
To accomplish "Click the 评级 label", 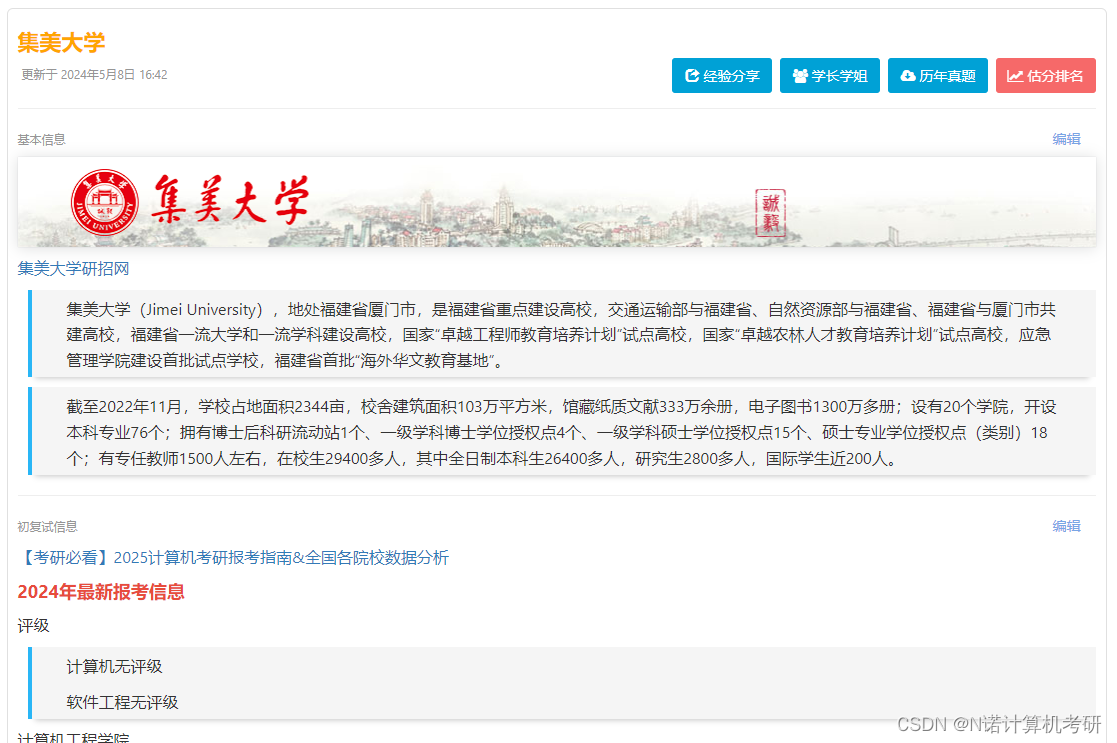I will [33, 625].
